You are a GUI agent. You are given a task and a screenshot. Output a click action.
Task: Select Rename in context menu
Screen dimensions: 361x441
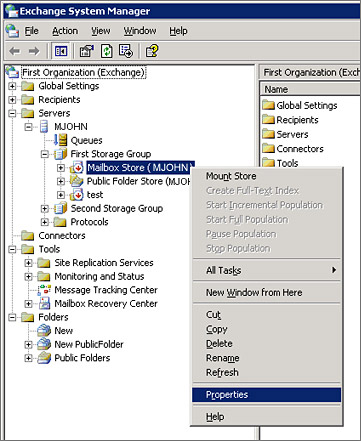click(267, 358)
